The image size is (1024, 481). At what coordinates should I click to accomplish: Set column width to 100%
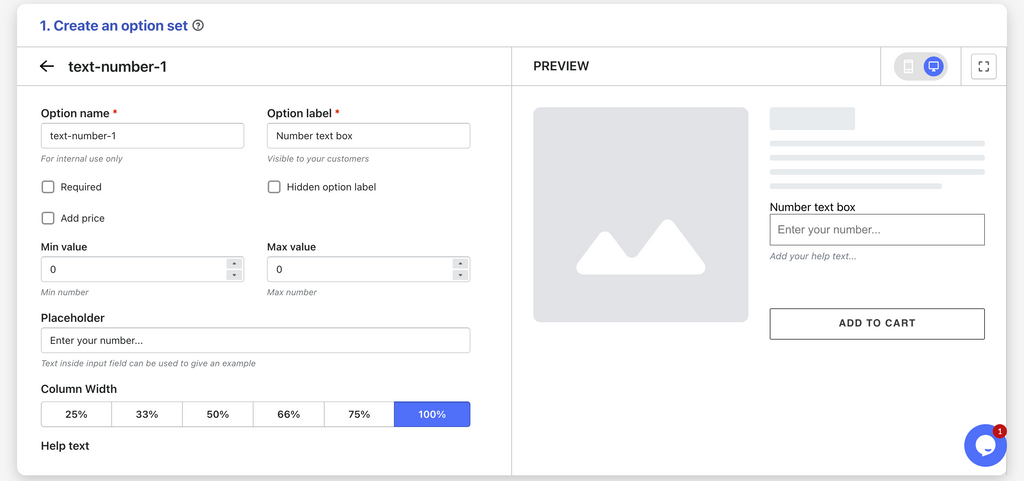(x=432, y=414)
